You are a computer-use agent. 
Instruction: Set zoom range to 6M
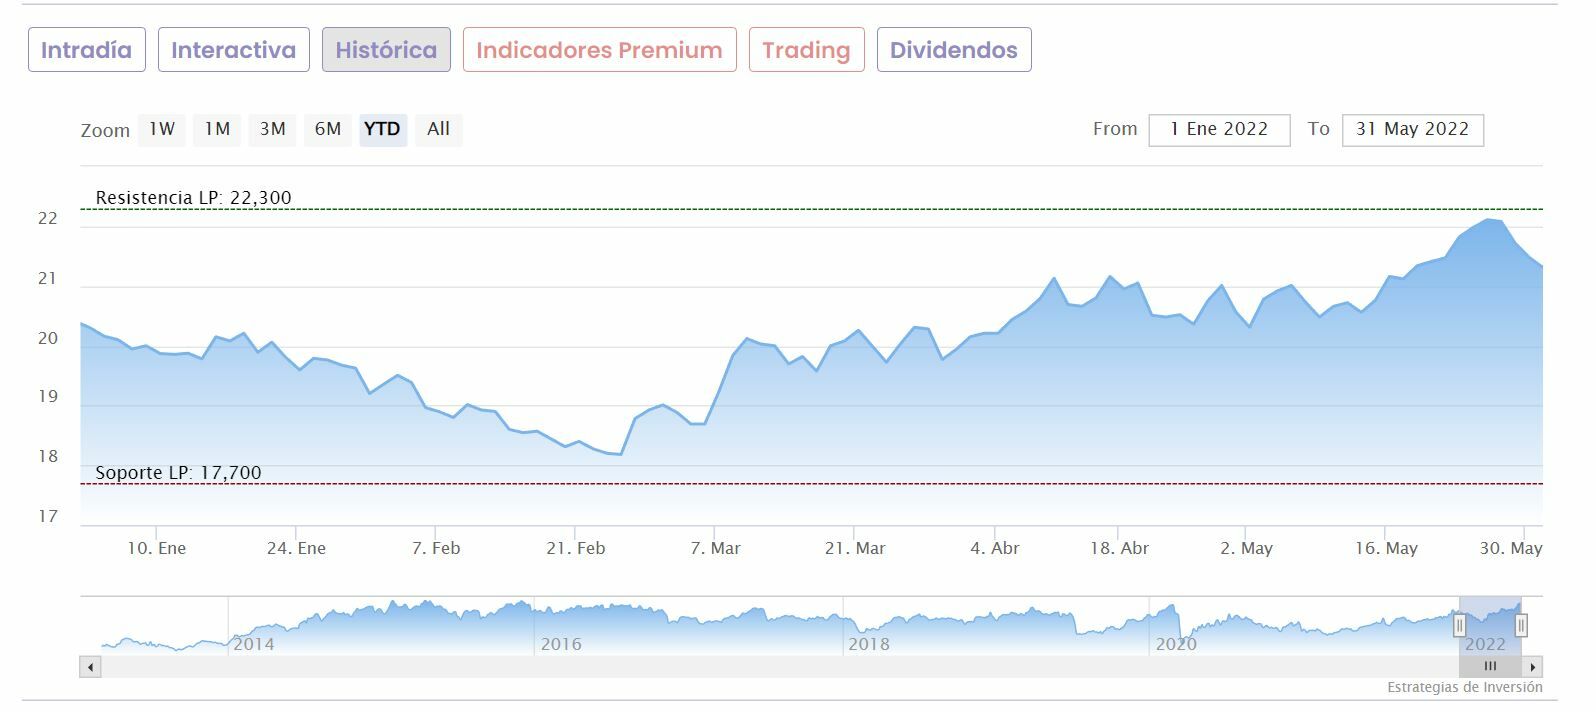pyautogui.click(x=328, y=129)
